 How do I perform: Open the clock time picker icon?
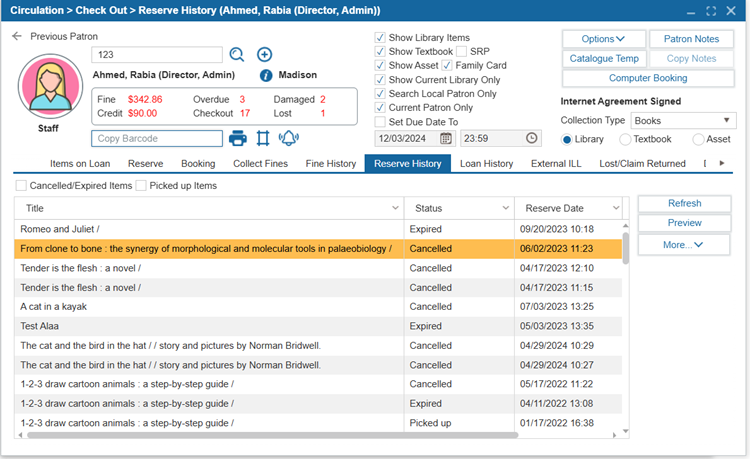(x=532, y=138)
